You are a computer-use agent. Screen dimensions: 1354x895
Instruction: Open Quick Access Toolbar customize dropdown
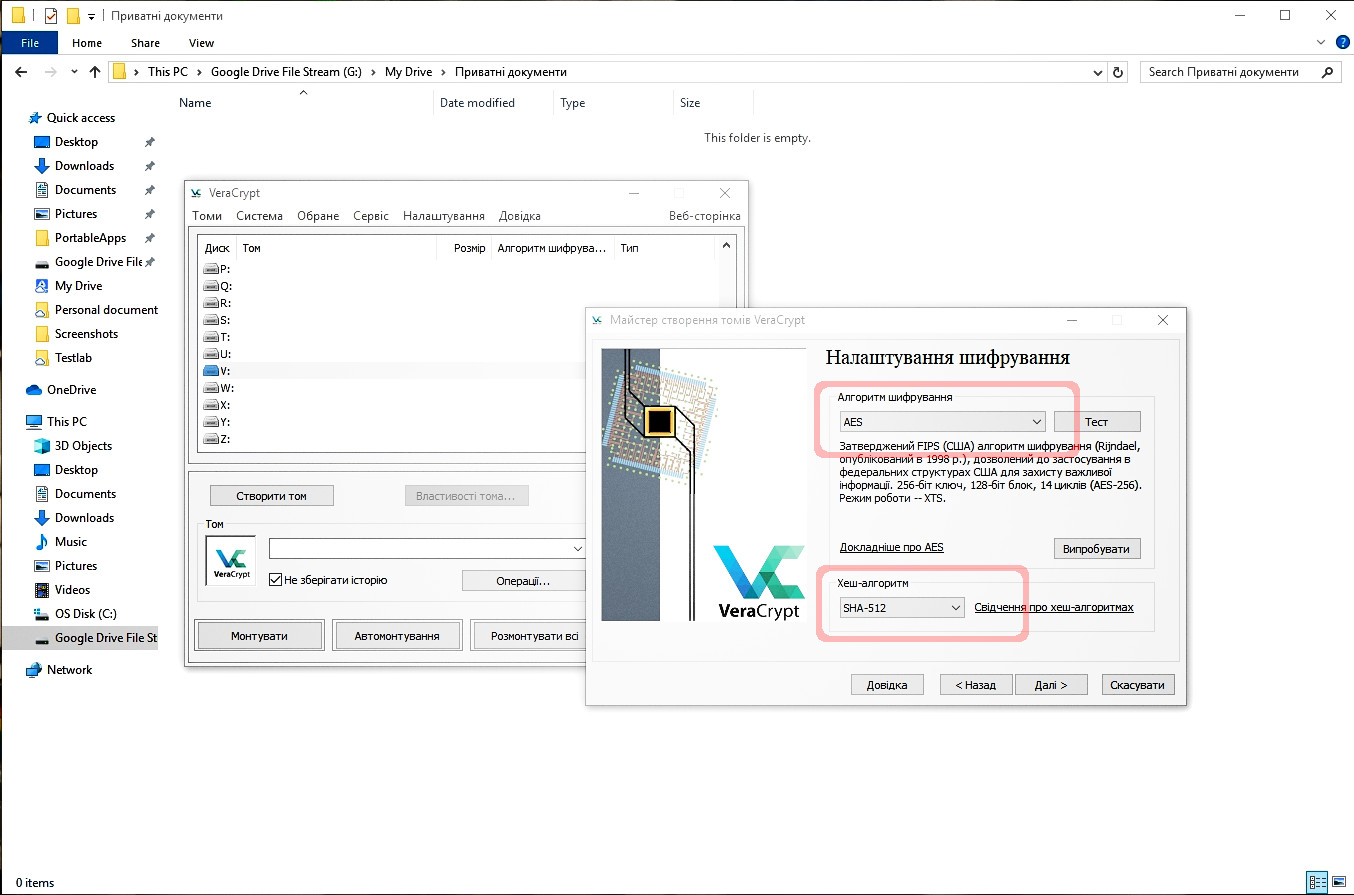tap(91, 16)
